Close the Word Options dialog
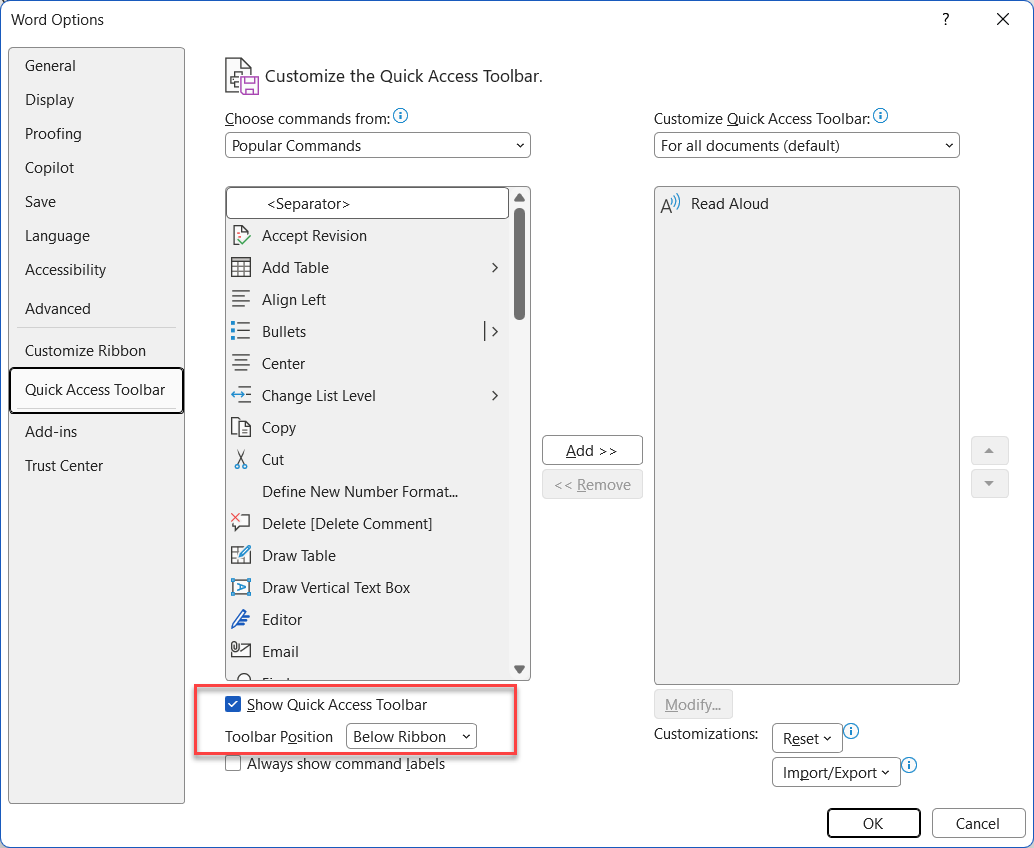The width and height of the screenshot is (1034, 848). tap(1003, 19)
